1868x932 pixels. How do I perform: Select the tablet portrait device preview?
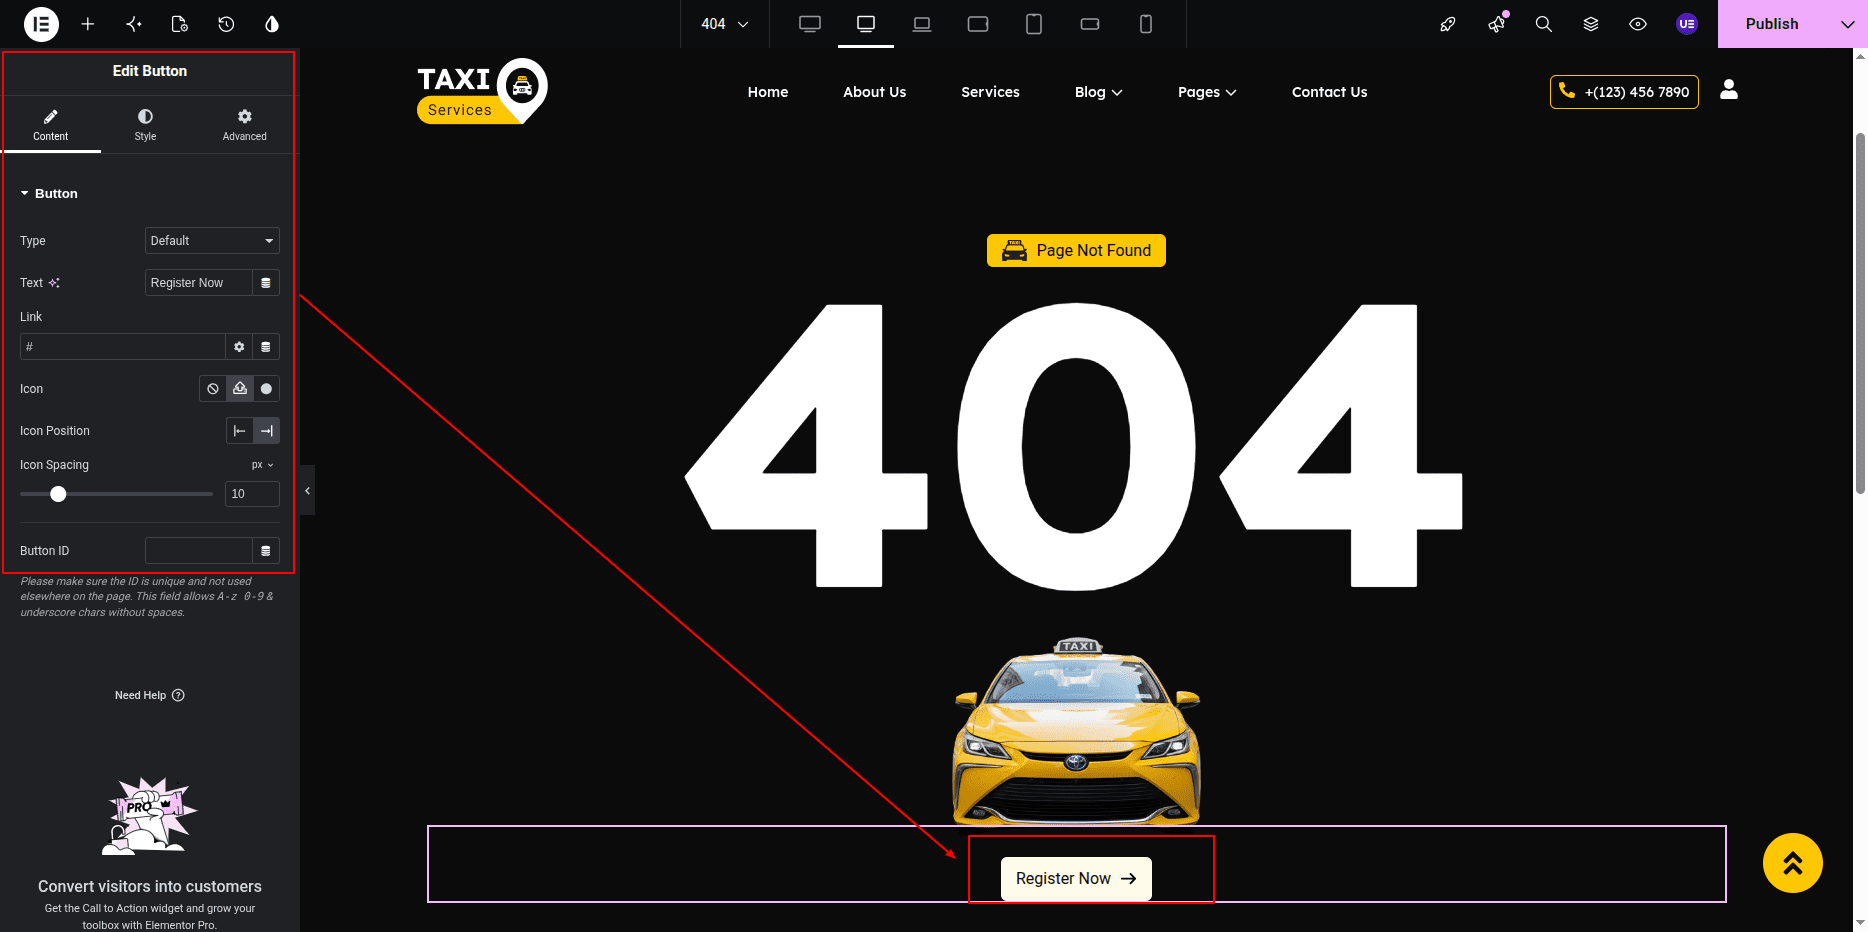[1034, 24]
